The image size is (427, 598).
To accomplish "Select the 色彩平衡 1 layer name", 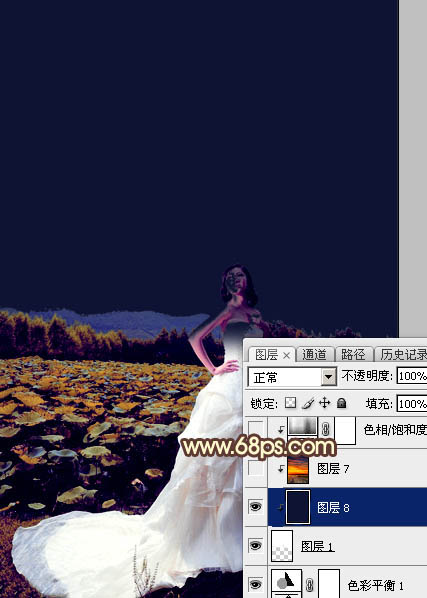I will 376,585.
